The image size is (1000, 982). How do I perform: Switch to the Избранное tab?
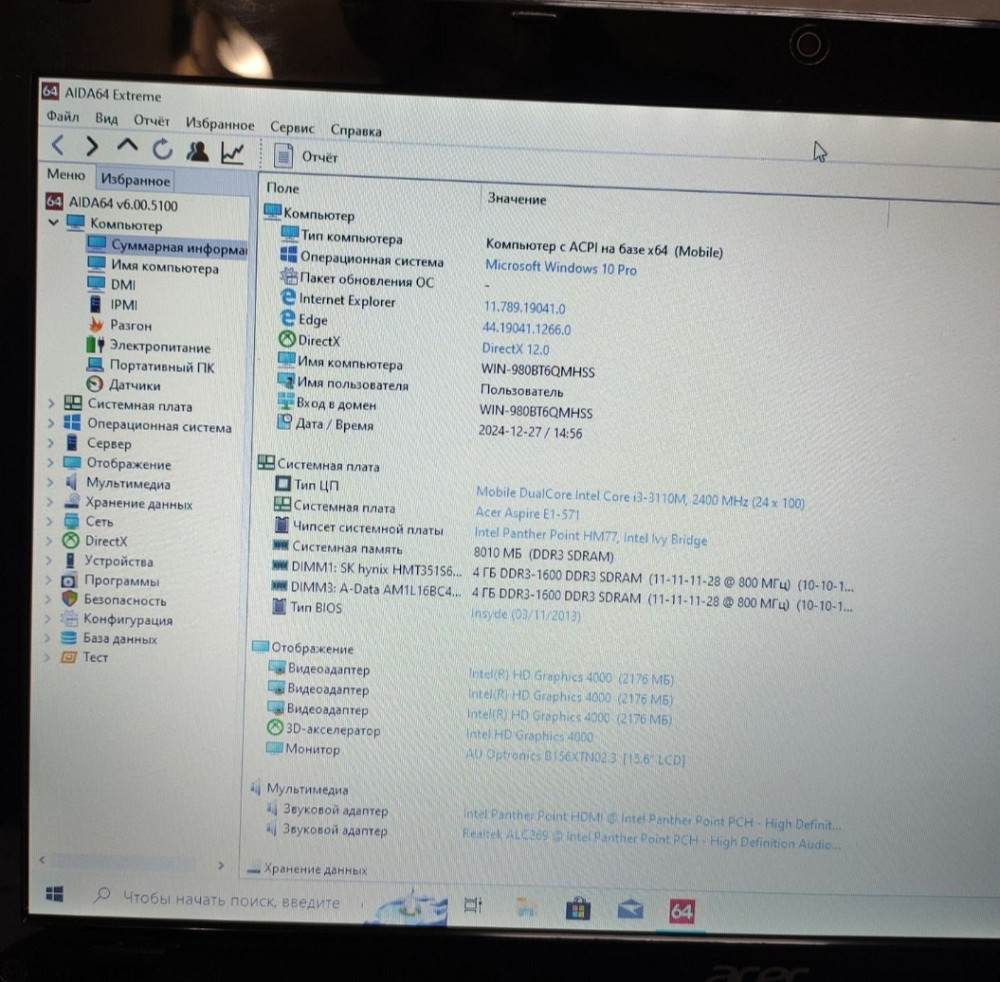[134, 180]
